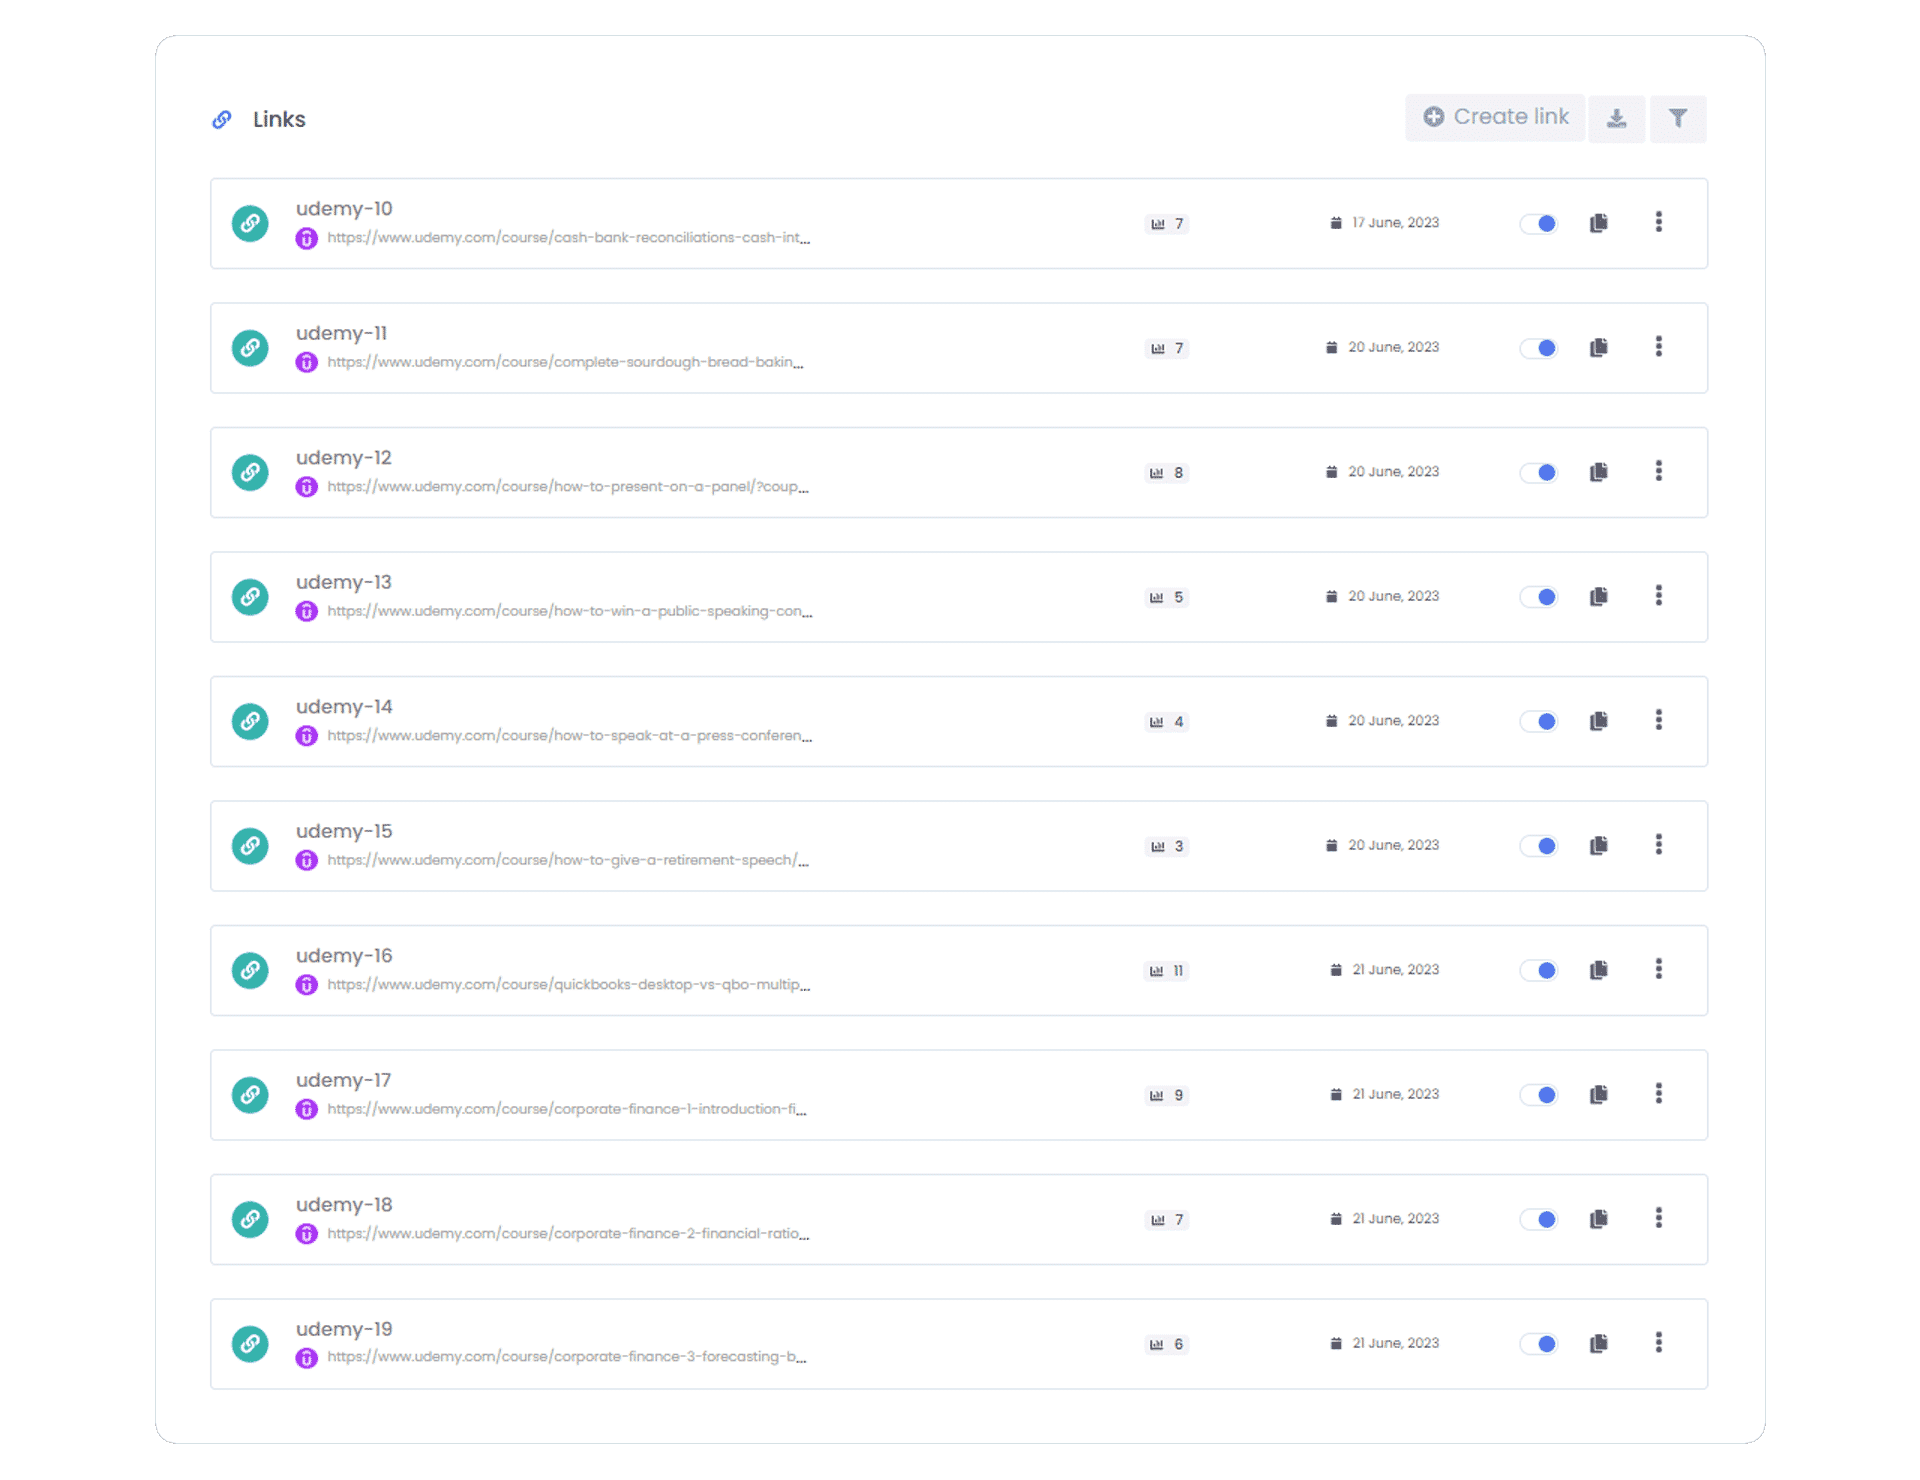Image resolution: width=1920 pixels, height=1480 pixels.
Task: Open the corporate-finance-3-forecasting URL
Action: point(567,1357)
